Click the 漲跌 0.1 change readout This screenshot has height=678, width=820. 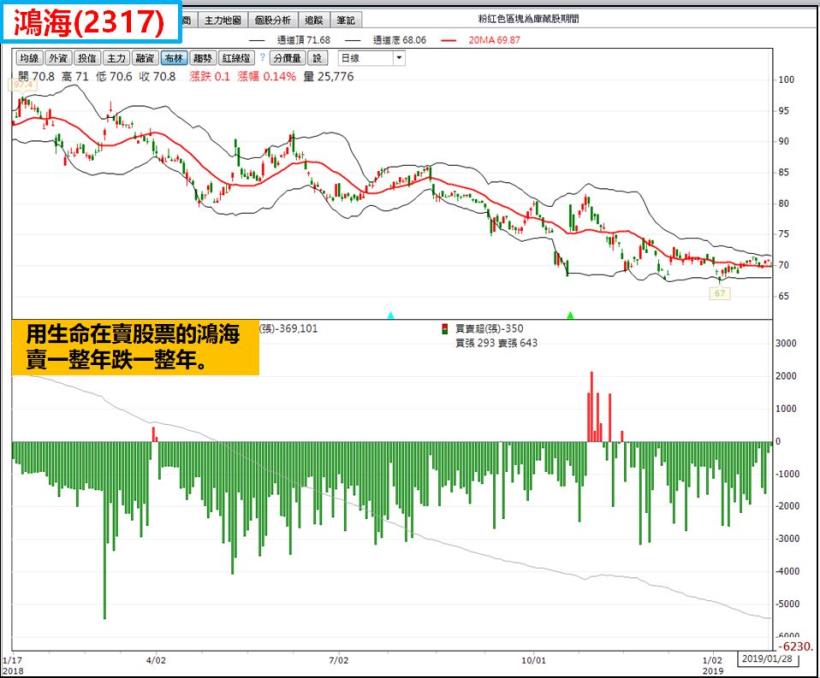coord(210,76)
